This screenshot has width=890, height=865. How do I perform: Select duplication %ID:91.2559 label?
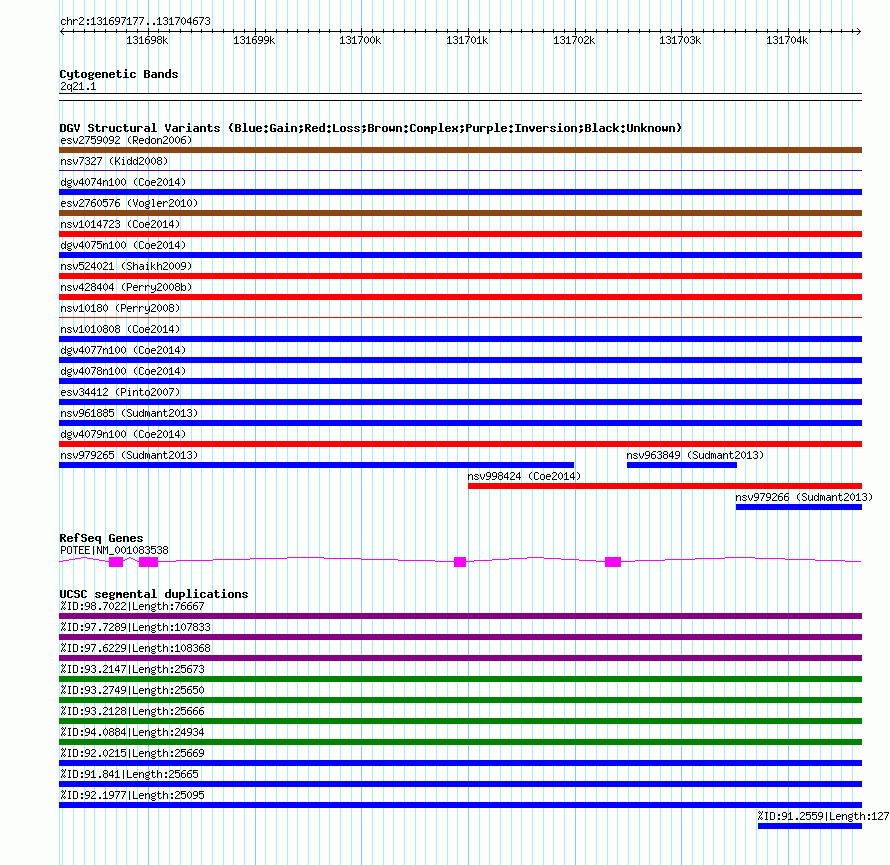(x=823, y=816)
